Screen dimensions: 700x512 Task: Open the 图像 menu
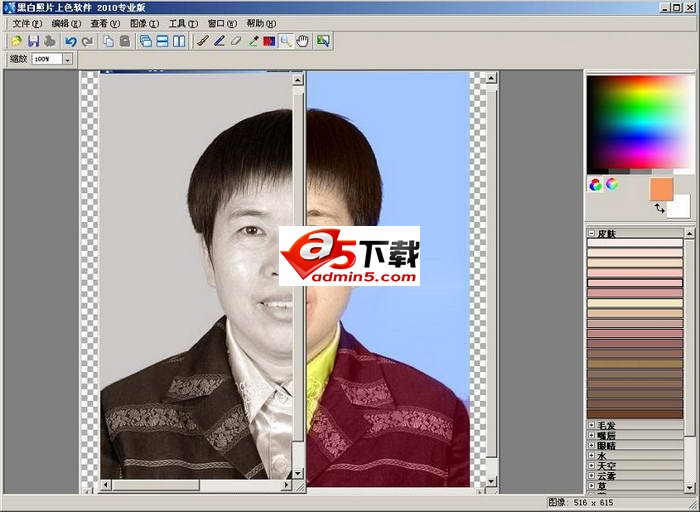click(143, 23)
